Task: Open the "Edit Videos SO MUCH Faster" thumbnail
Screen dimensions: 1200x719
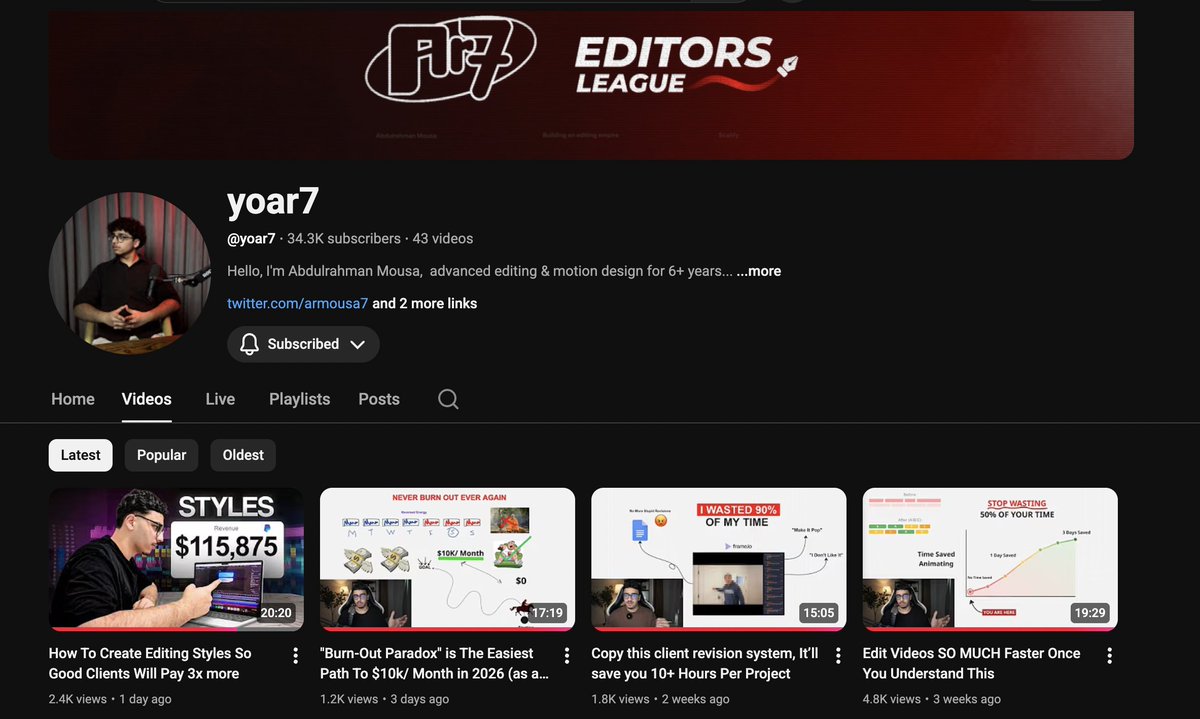Action: click(x=989, y=558)
